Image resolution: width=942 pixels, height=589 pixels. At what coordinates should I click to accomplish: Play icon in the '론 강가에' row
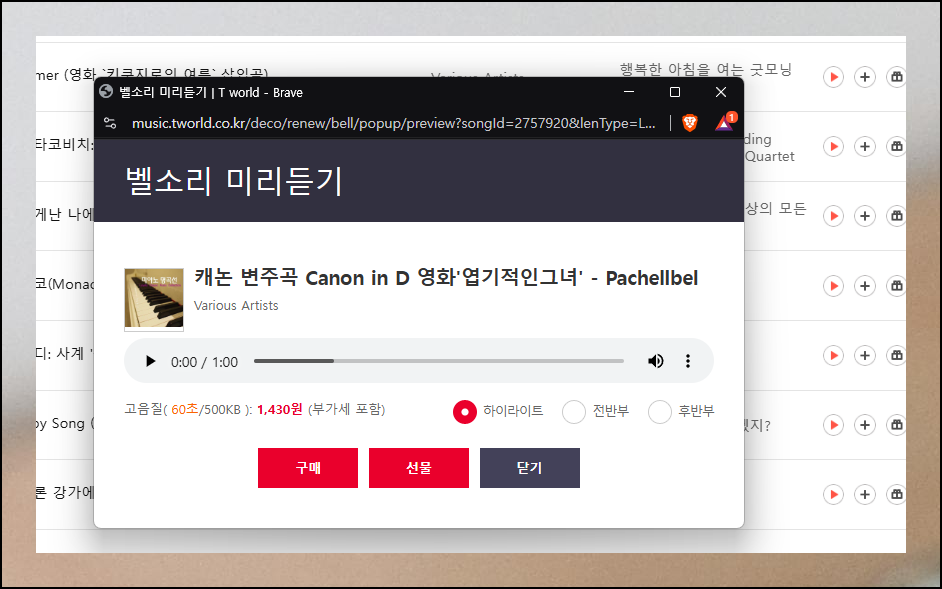(x=833, y=495)
